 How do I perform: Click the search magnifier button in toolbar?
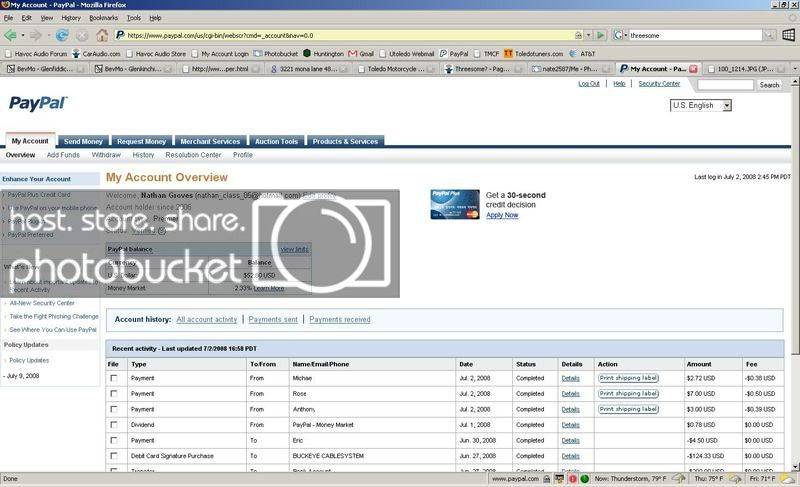[x=769, y=35]
